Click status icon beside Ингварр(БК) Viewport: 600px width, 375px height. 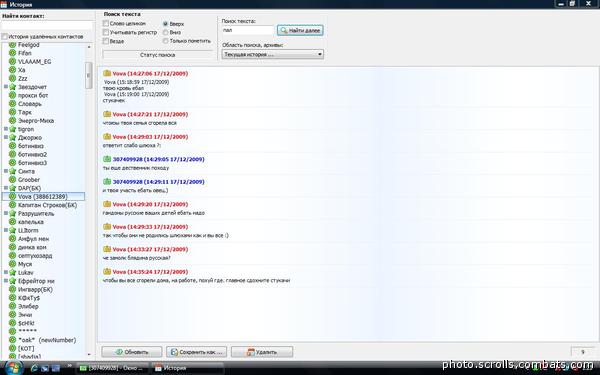(x=12, y=289)
